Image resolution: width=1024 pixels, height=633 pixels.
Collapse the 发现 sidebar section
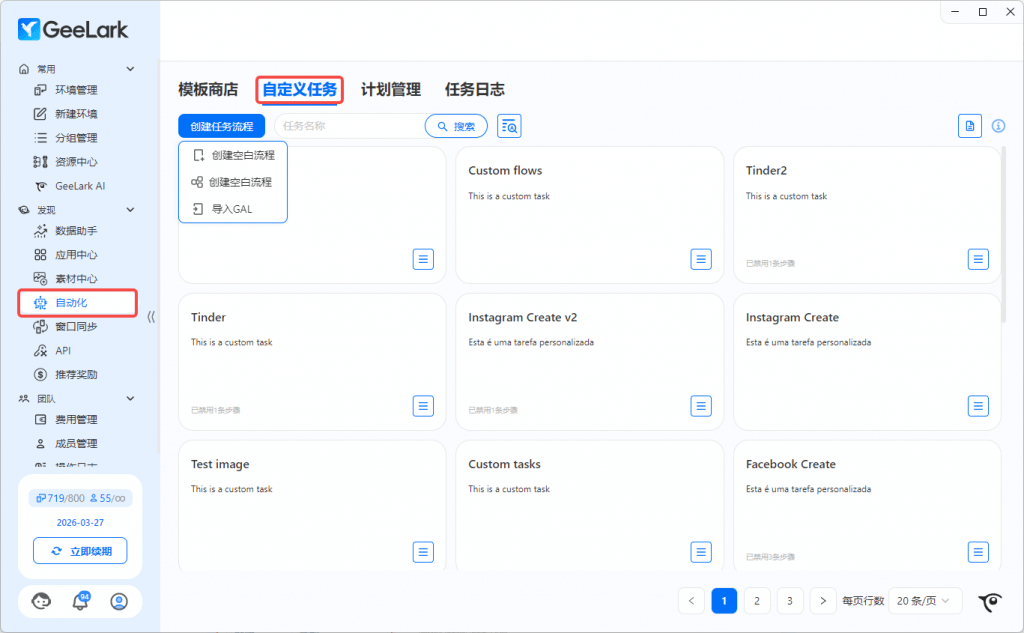point(130,210)
